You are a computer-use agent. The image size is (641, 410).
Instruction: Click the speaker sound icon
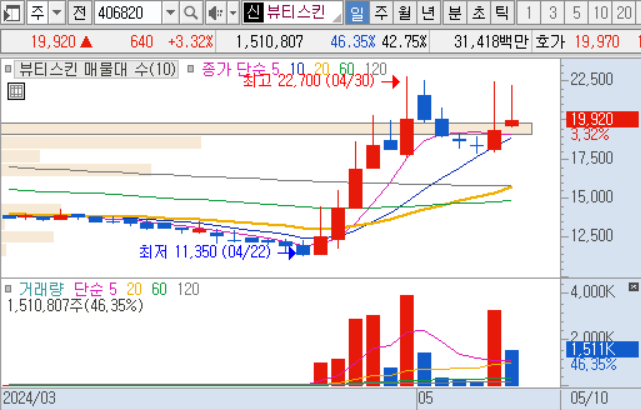[x=215, y=13]
